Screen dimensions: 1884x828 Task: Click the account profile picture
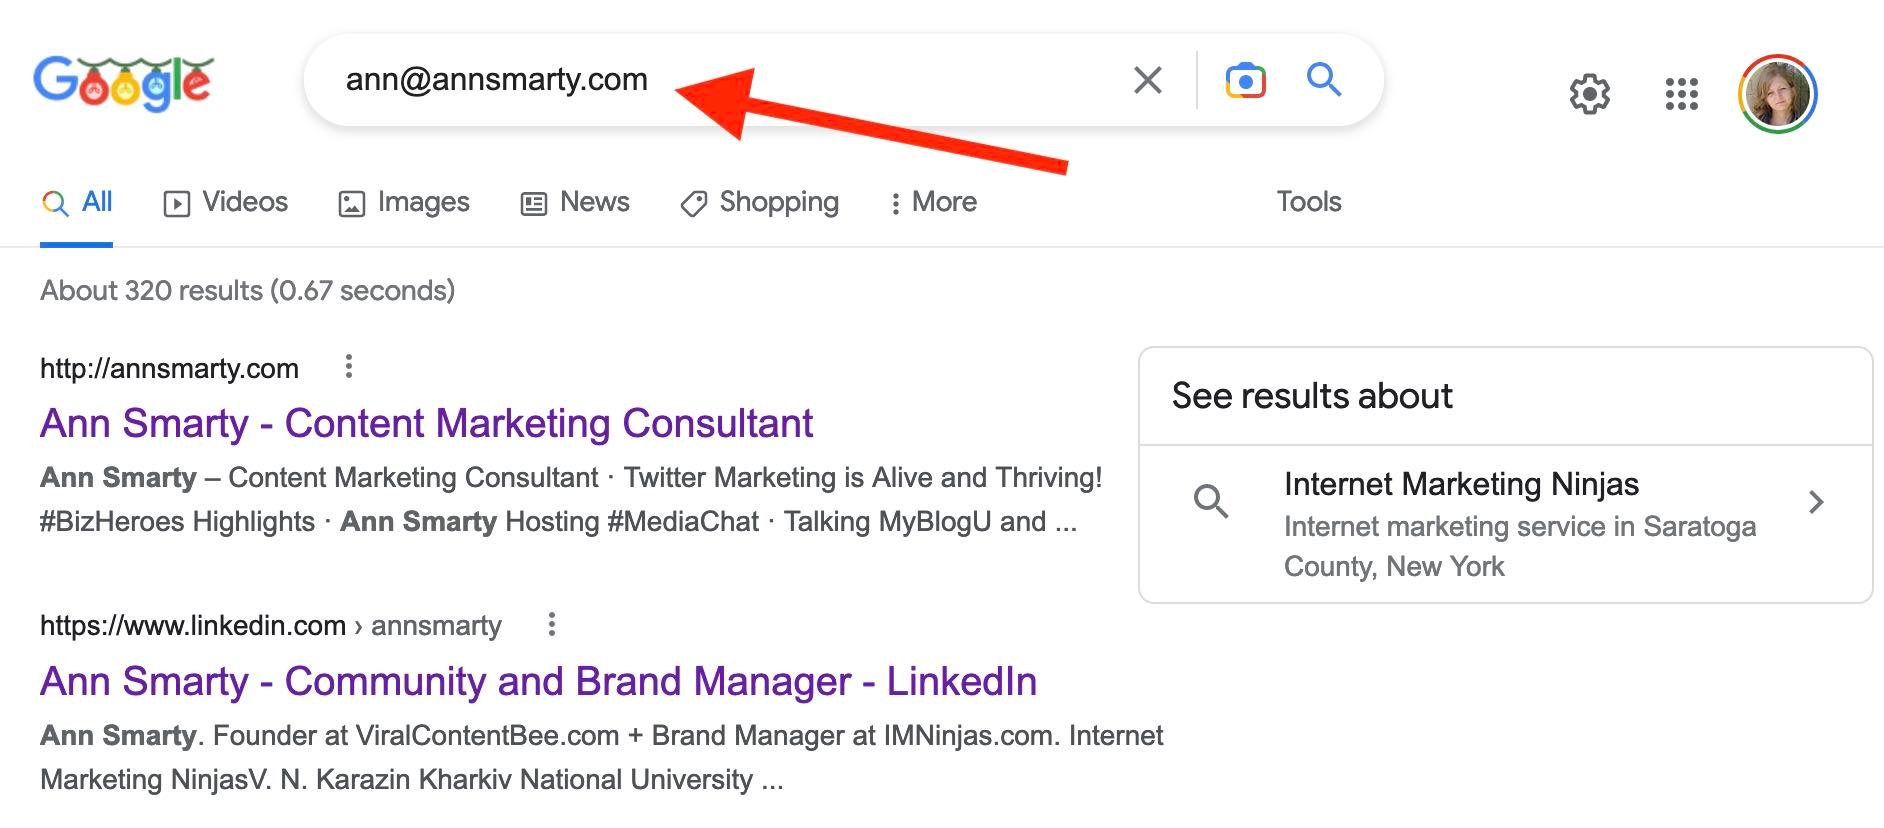point(1777,95)
